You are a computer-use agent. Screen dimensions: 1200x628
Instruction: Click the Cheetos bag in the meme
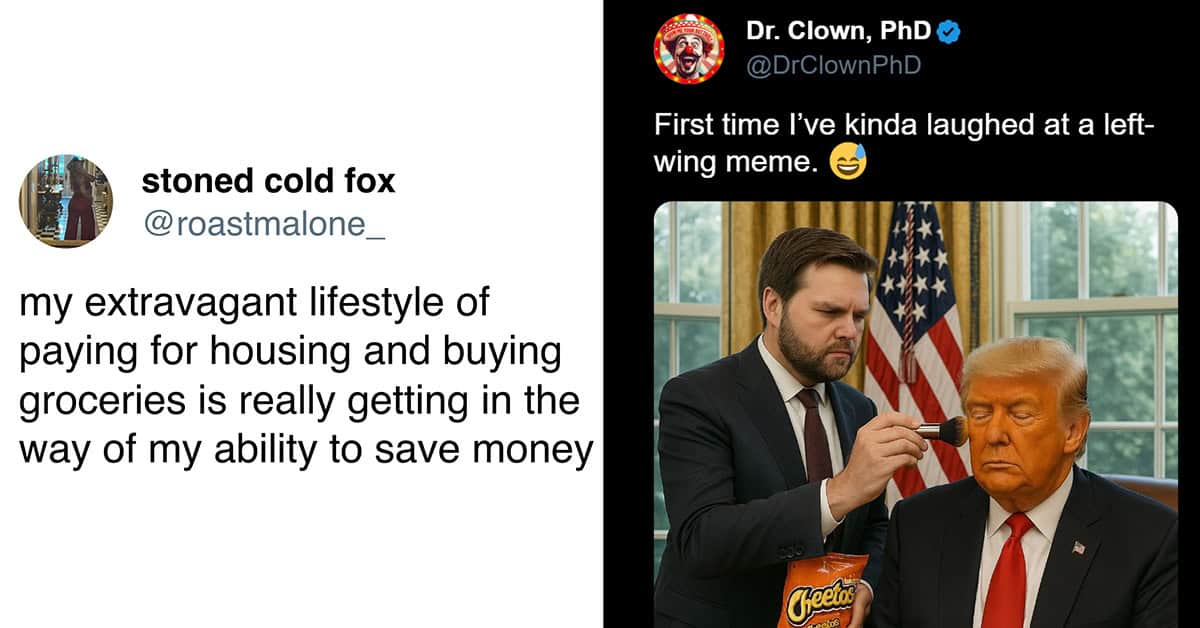pos(822,591)
